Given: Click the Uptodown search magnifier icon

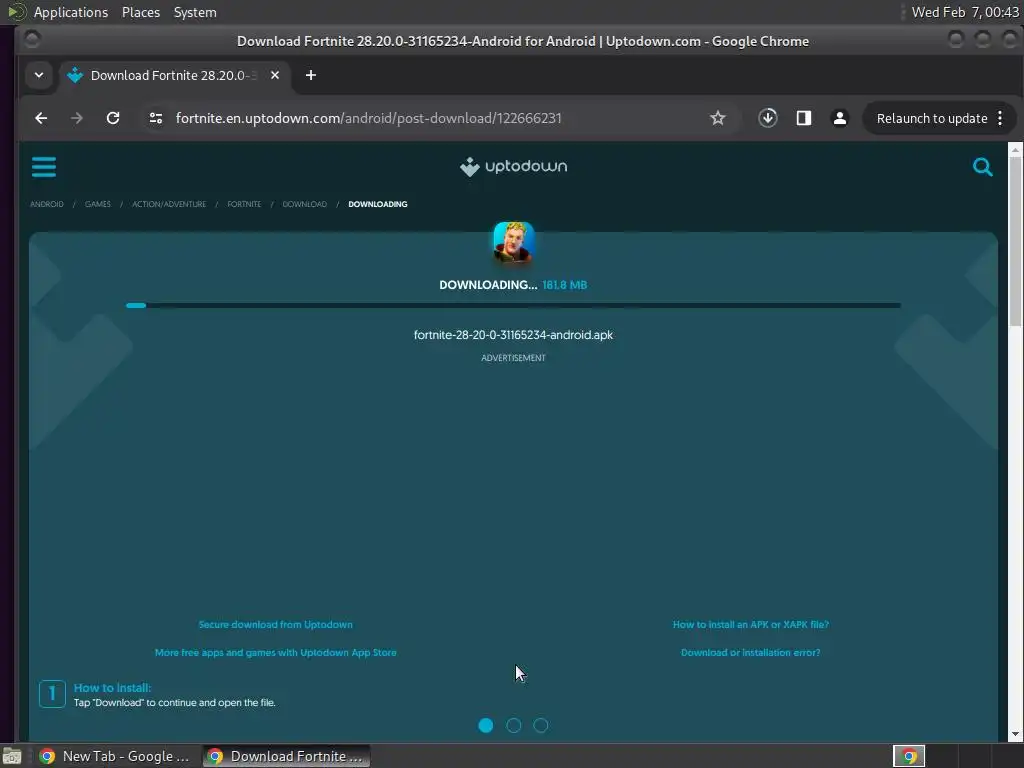Looking at the screenshot, I should click(982, 167).
